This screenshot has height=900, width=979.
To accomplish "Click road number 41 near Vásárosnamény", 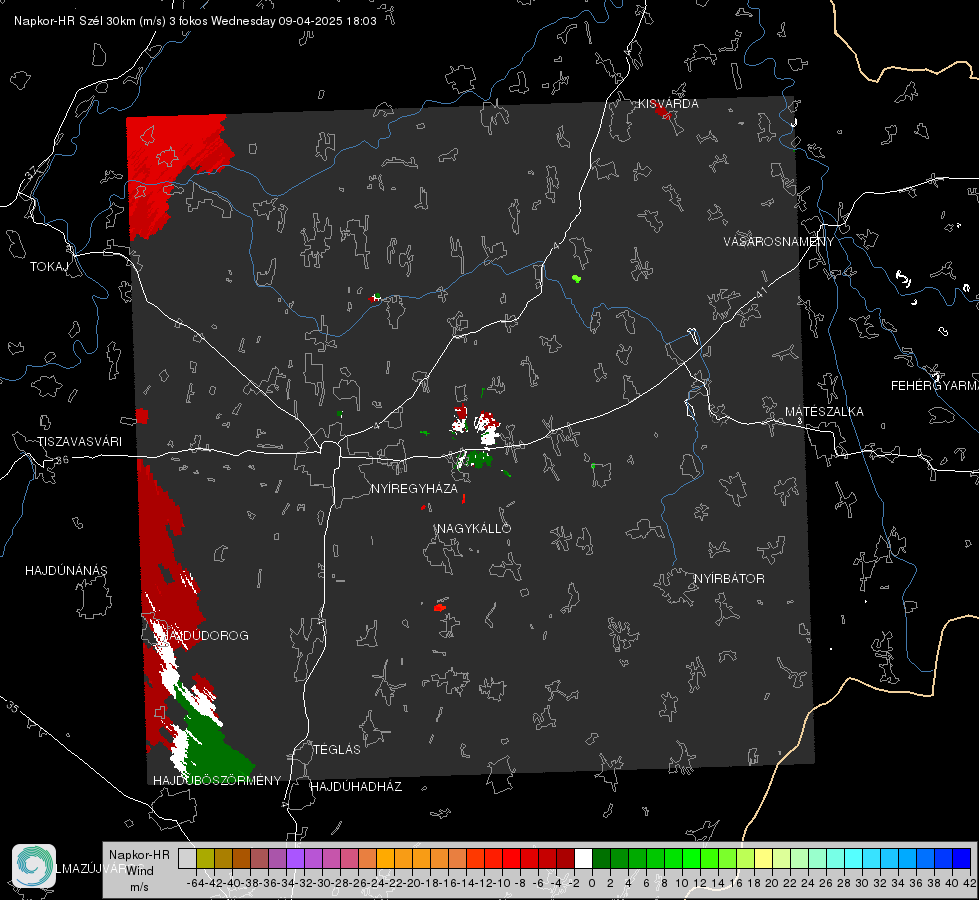I will click(761, 292).
